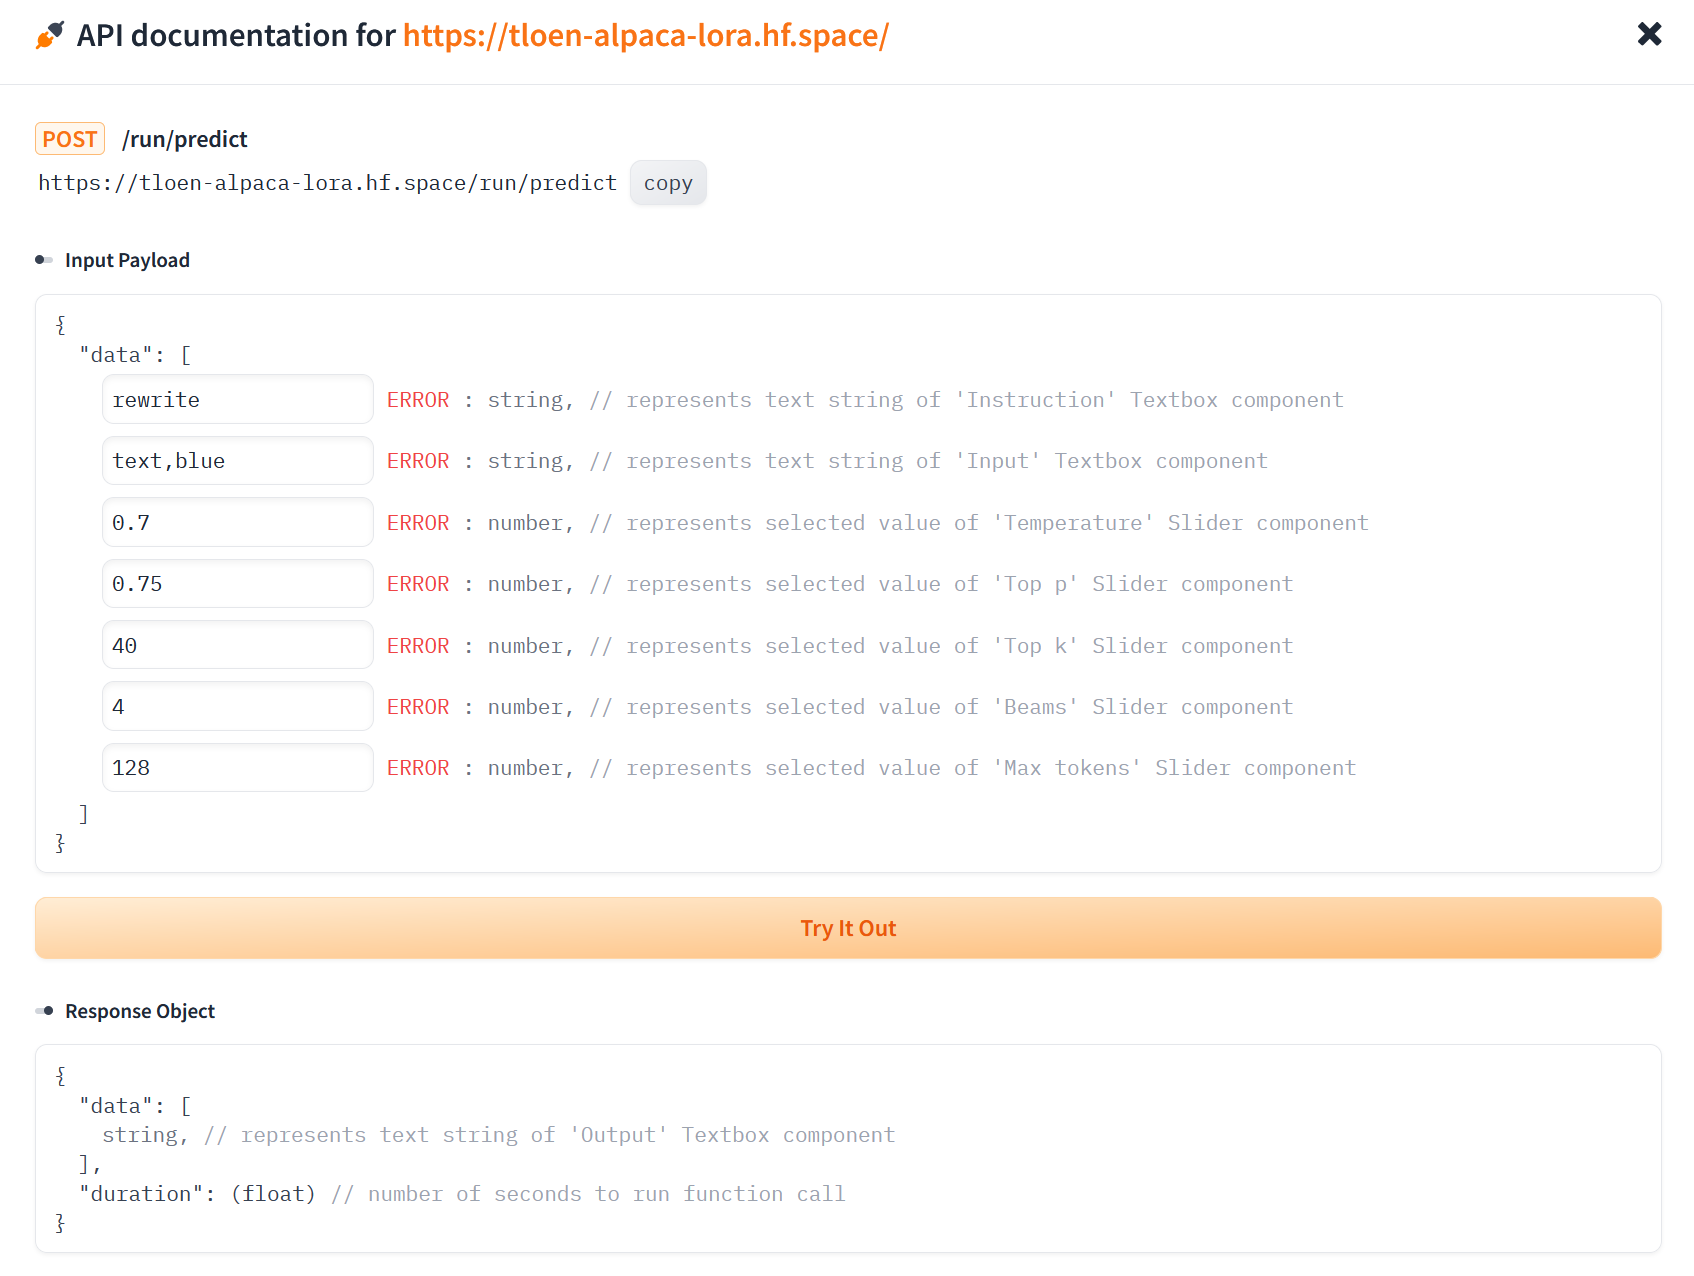Click the Response Object section indicator icon
Screen dimensions: 1694x1276
[44, 1010]
